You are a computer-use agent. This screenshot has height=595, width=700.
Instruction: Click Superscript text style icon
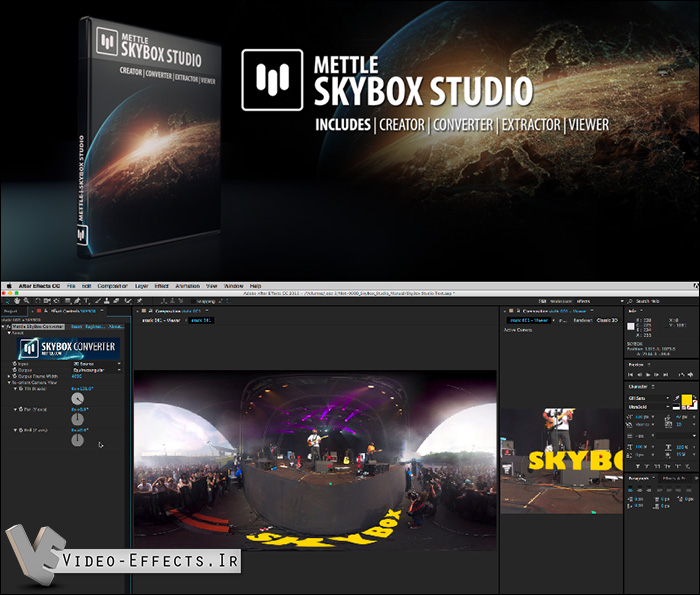[x=678, y=466]
